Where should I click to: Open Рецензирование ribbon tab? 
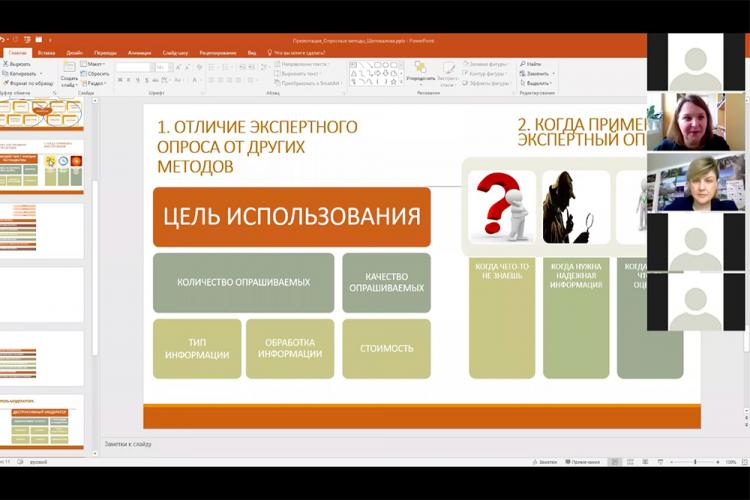pos(218,53)
